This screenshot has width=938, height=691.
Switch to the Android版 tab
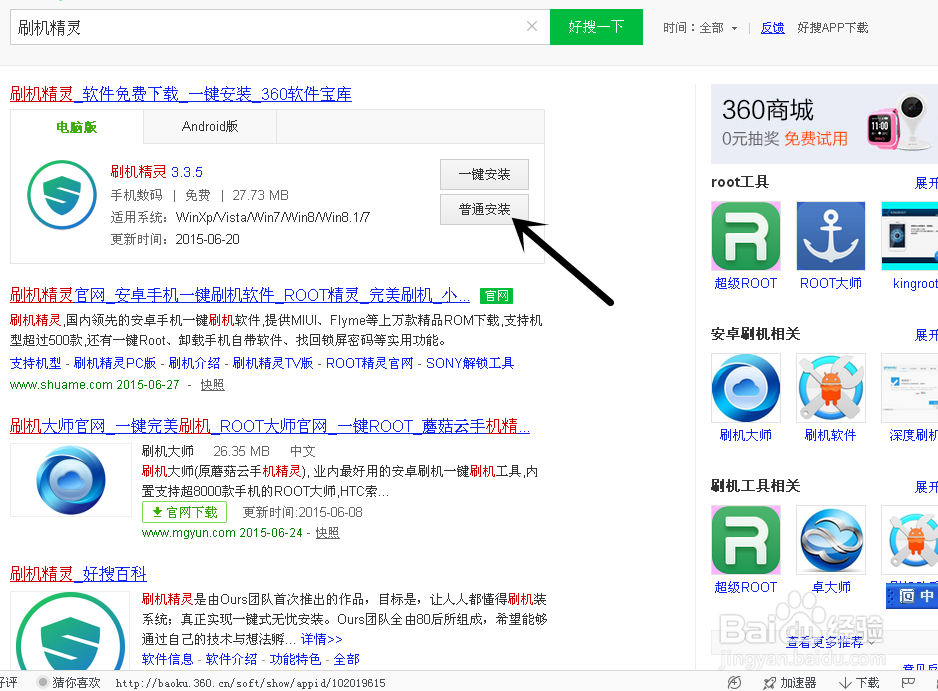coord(210,126)
